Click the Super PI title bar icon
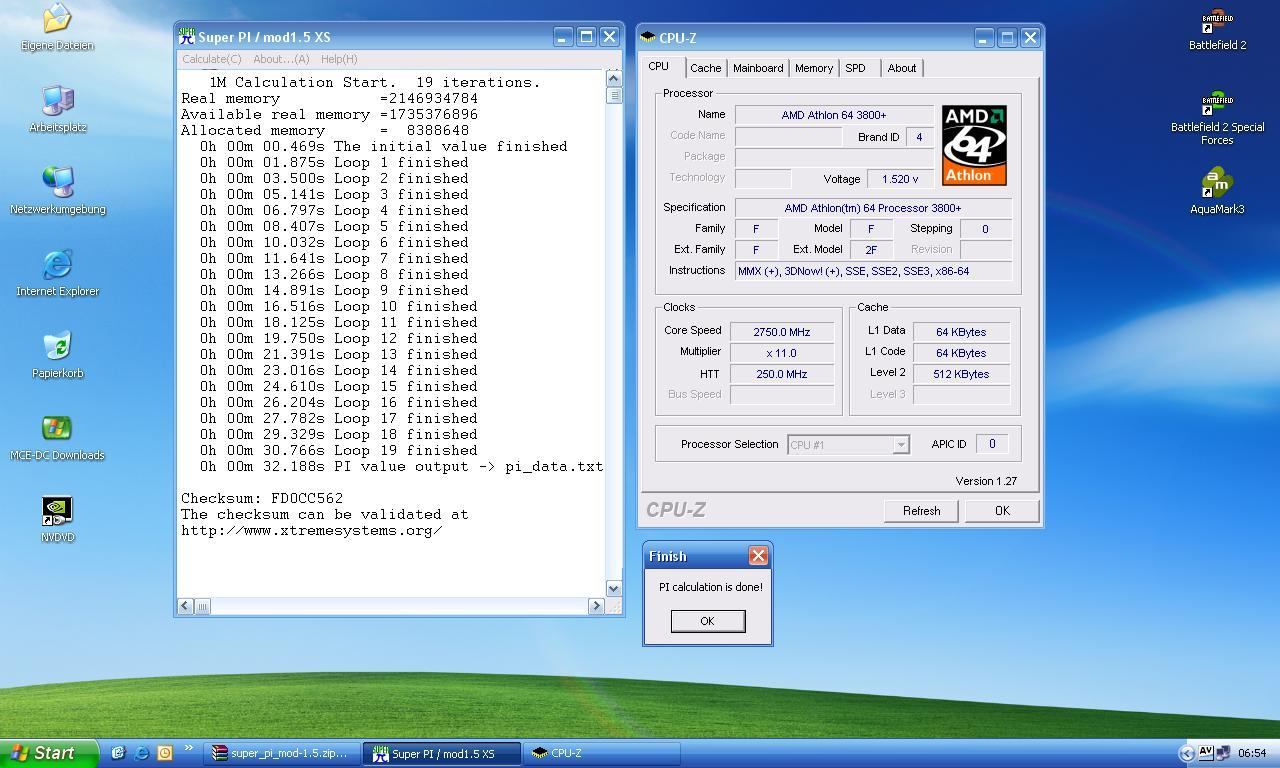The width and height of the screenshot is (1280, 768). coord(187,37)
